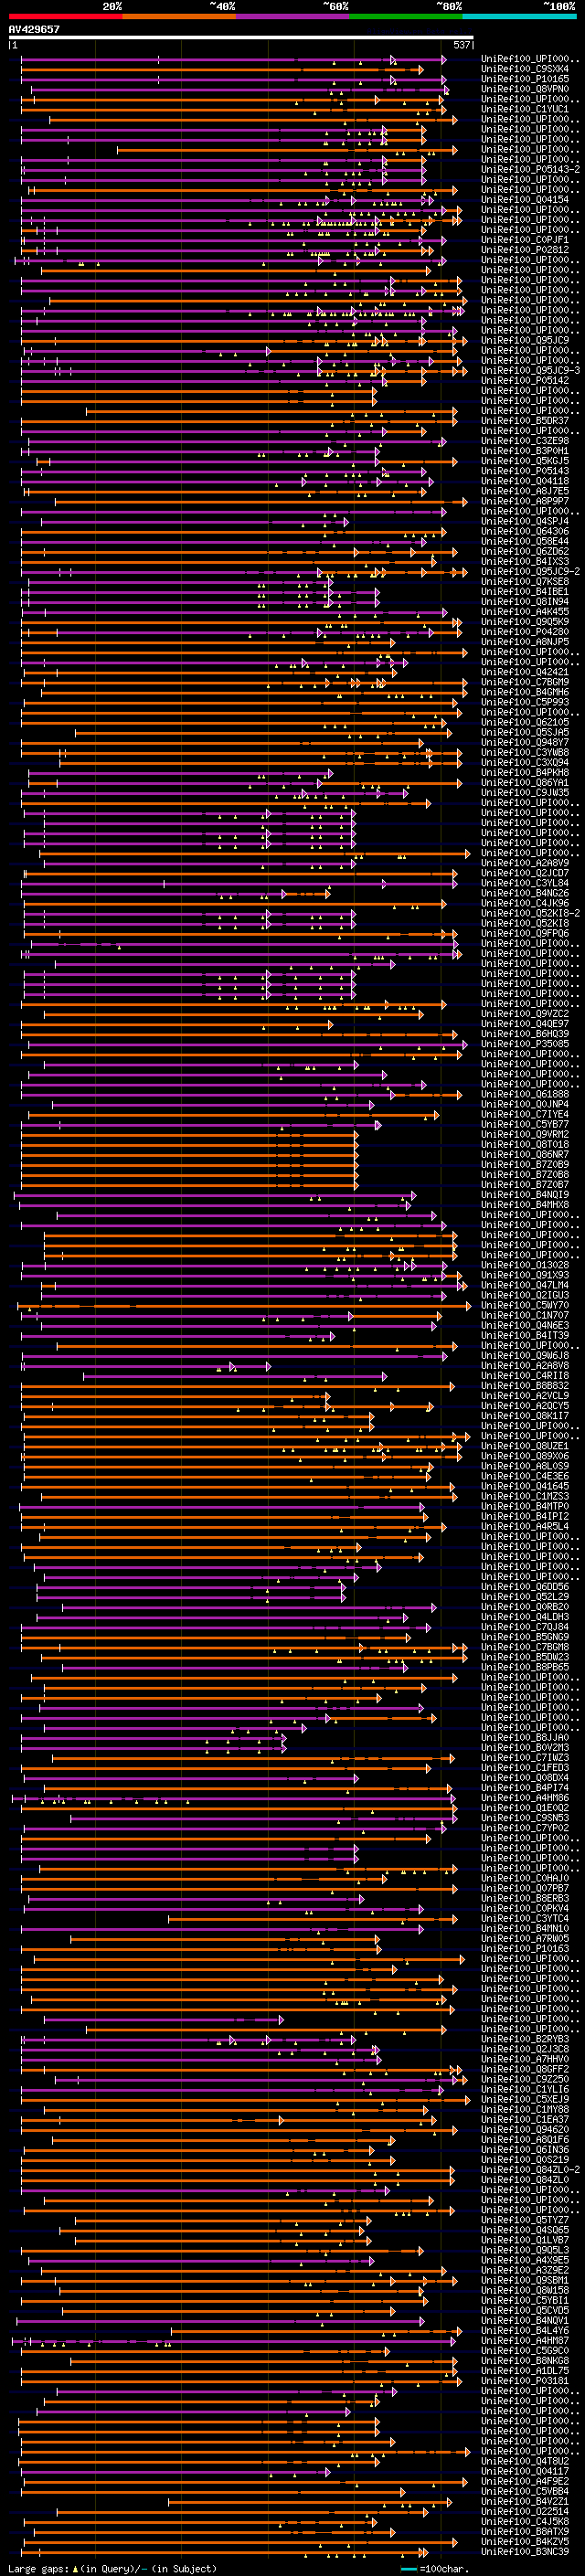Open the UniRef100_B5DW23 entry
This screenshot has width=585, height=2576.
(x=525, y=1657)
